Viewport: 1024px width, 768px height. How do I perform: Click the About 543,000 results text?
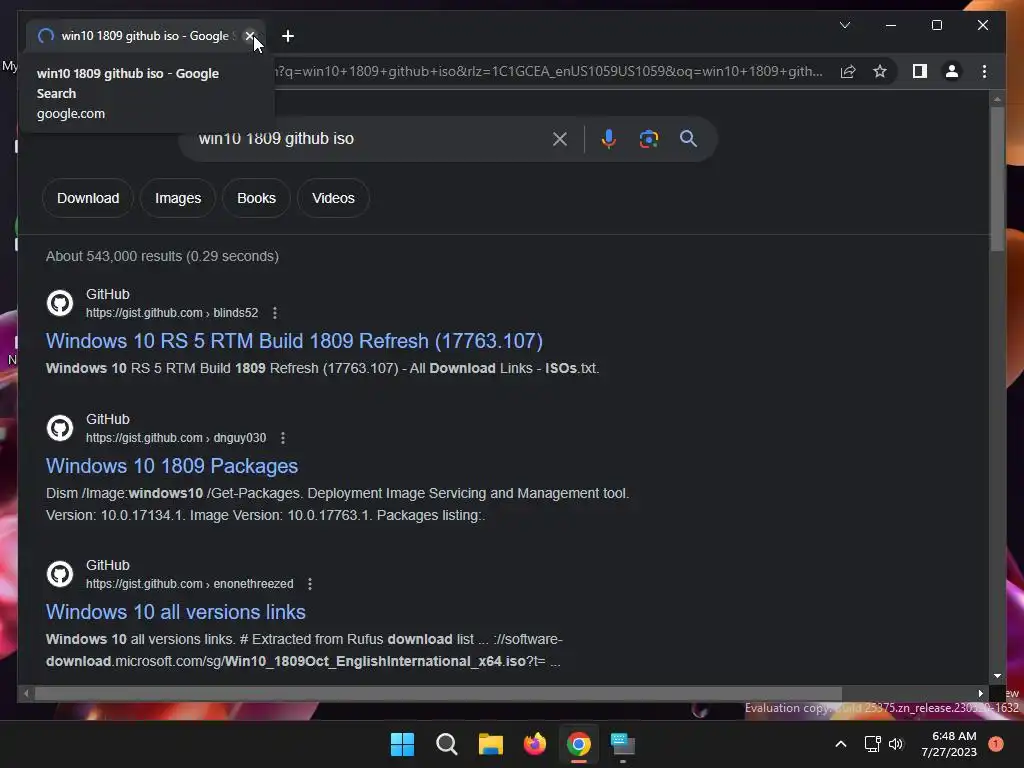pos(162,256)
